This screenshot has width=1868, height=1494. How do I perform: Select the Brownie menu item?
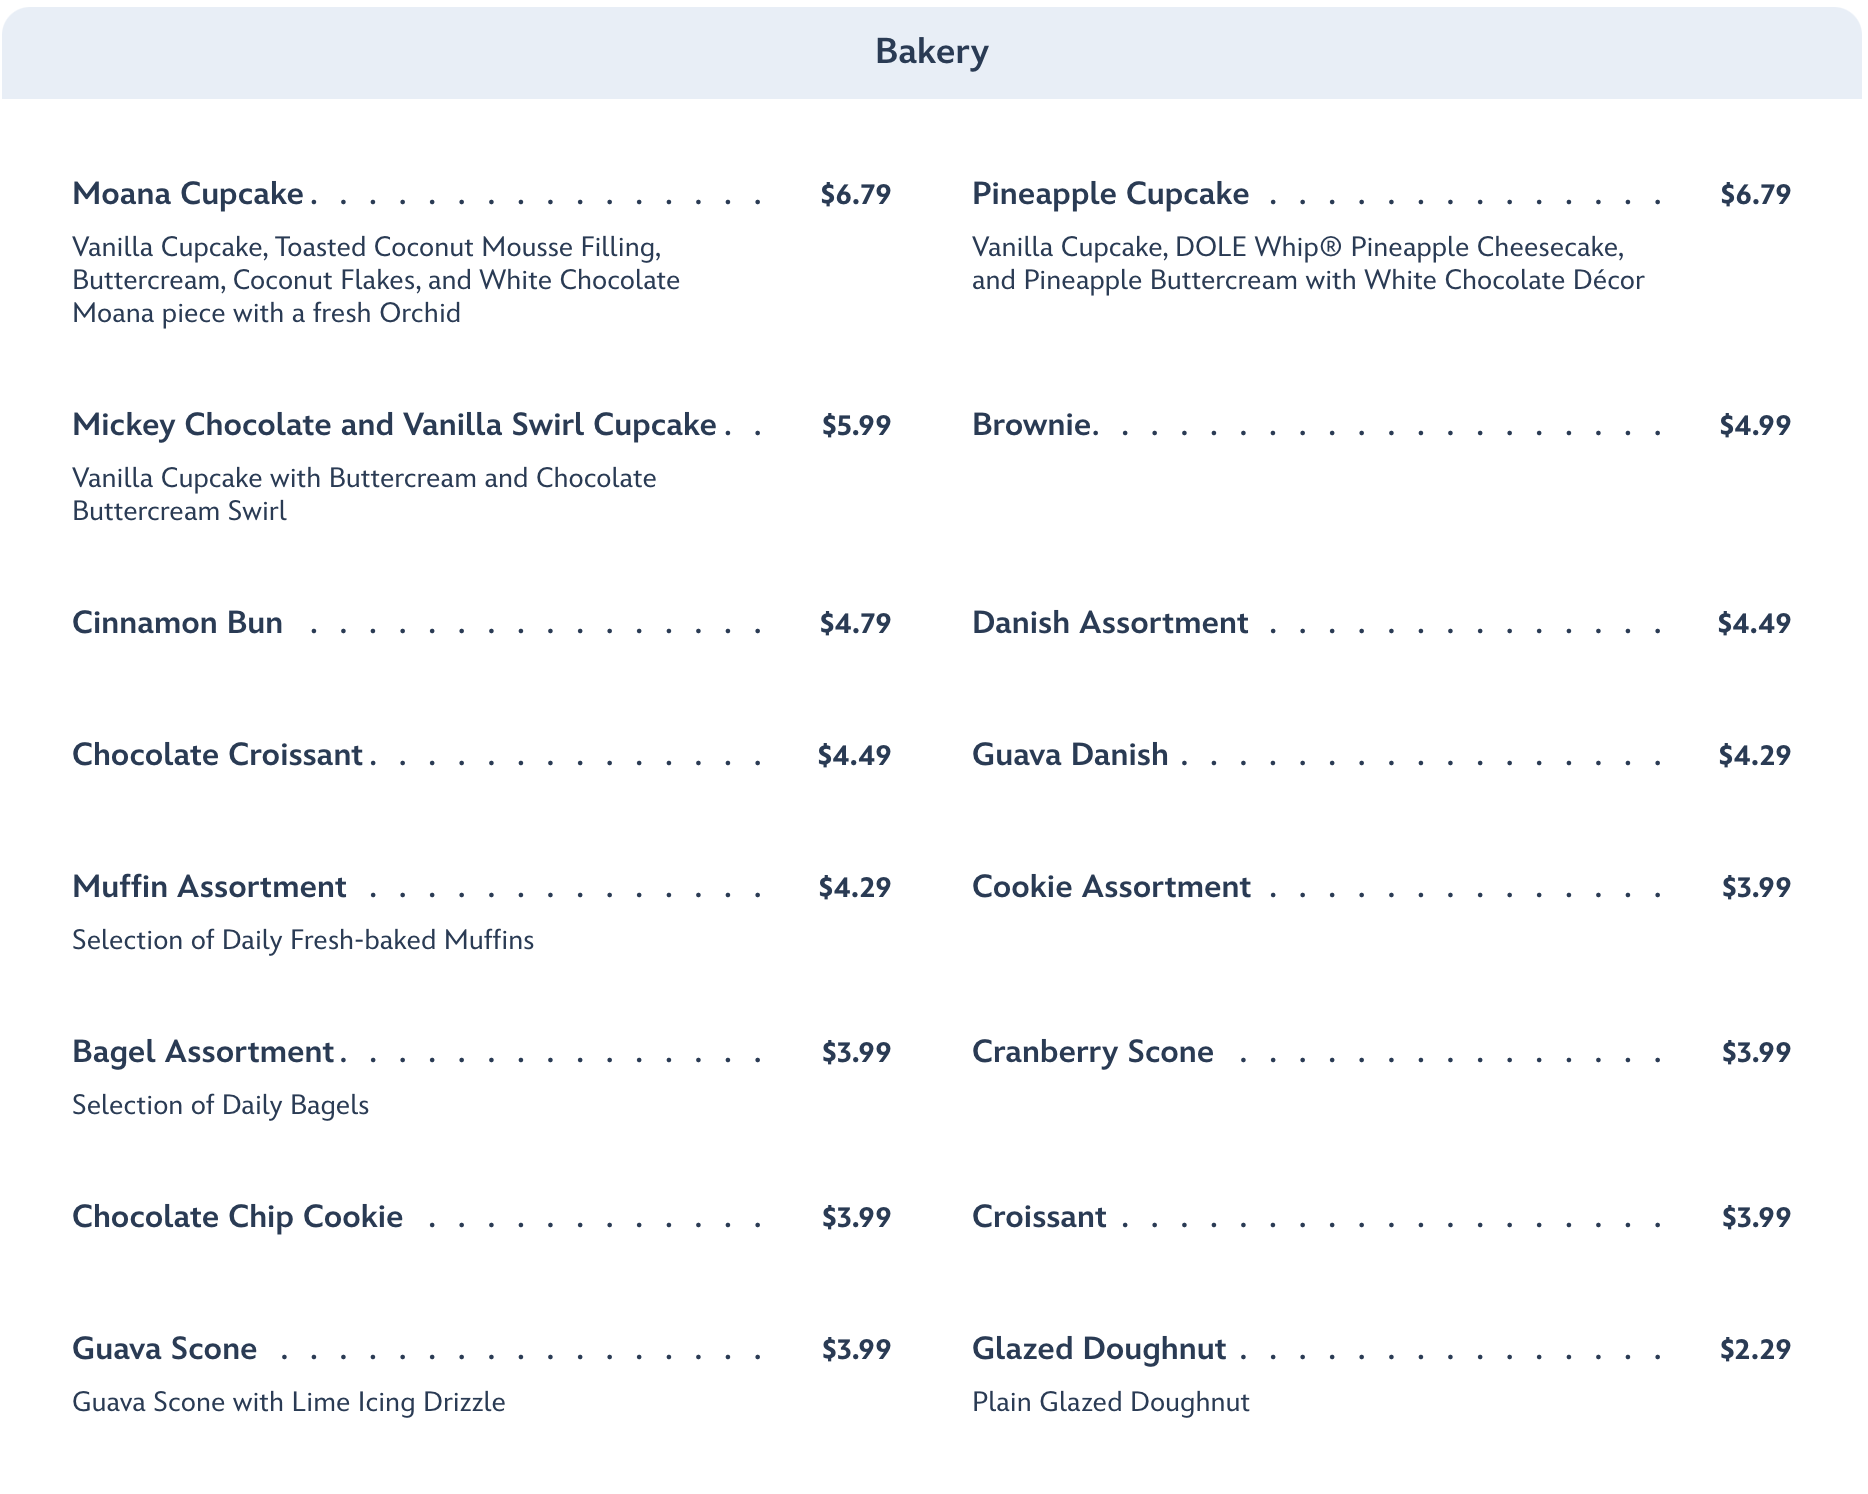1034,425
